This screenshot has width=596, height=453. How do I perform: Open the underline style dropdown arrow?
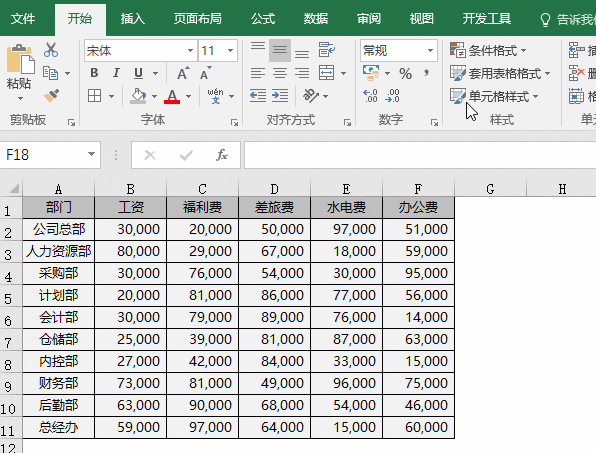coord(155,73)
